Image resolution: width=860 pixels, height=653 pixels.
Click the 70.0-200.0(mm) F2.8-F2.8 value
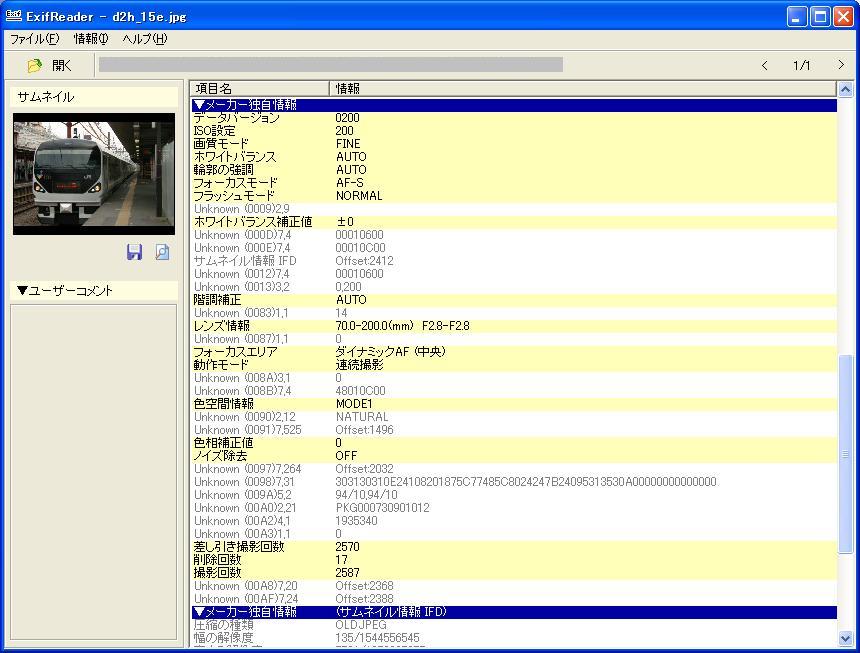402,326
